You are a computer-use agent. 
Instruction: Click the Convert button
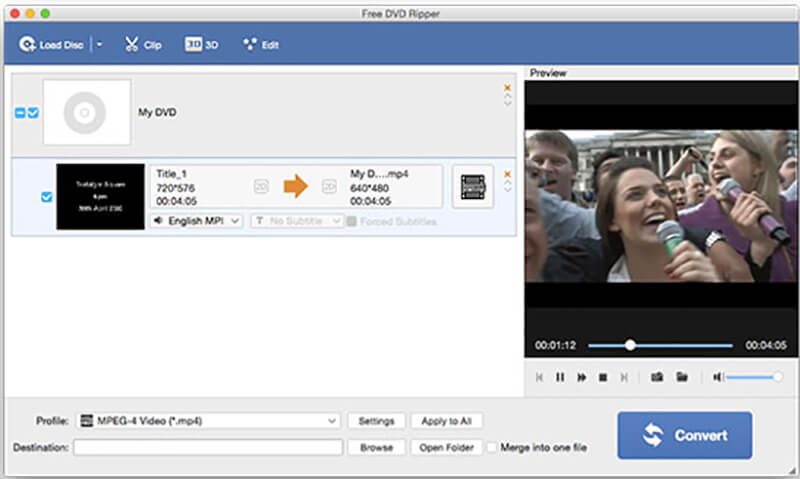684,435
